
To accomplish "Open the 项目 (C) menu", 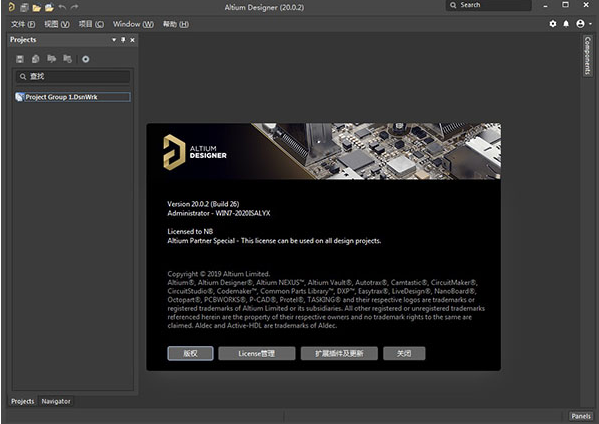I will tap(91, 24).
